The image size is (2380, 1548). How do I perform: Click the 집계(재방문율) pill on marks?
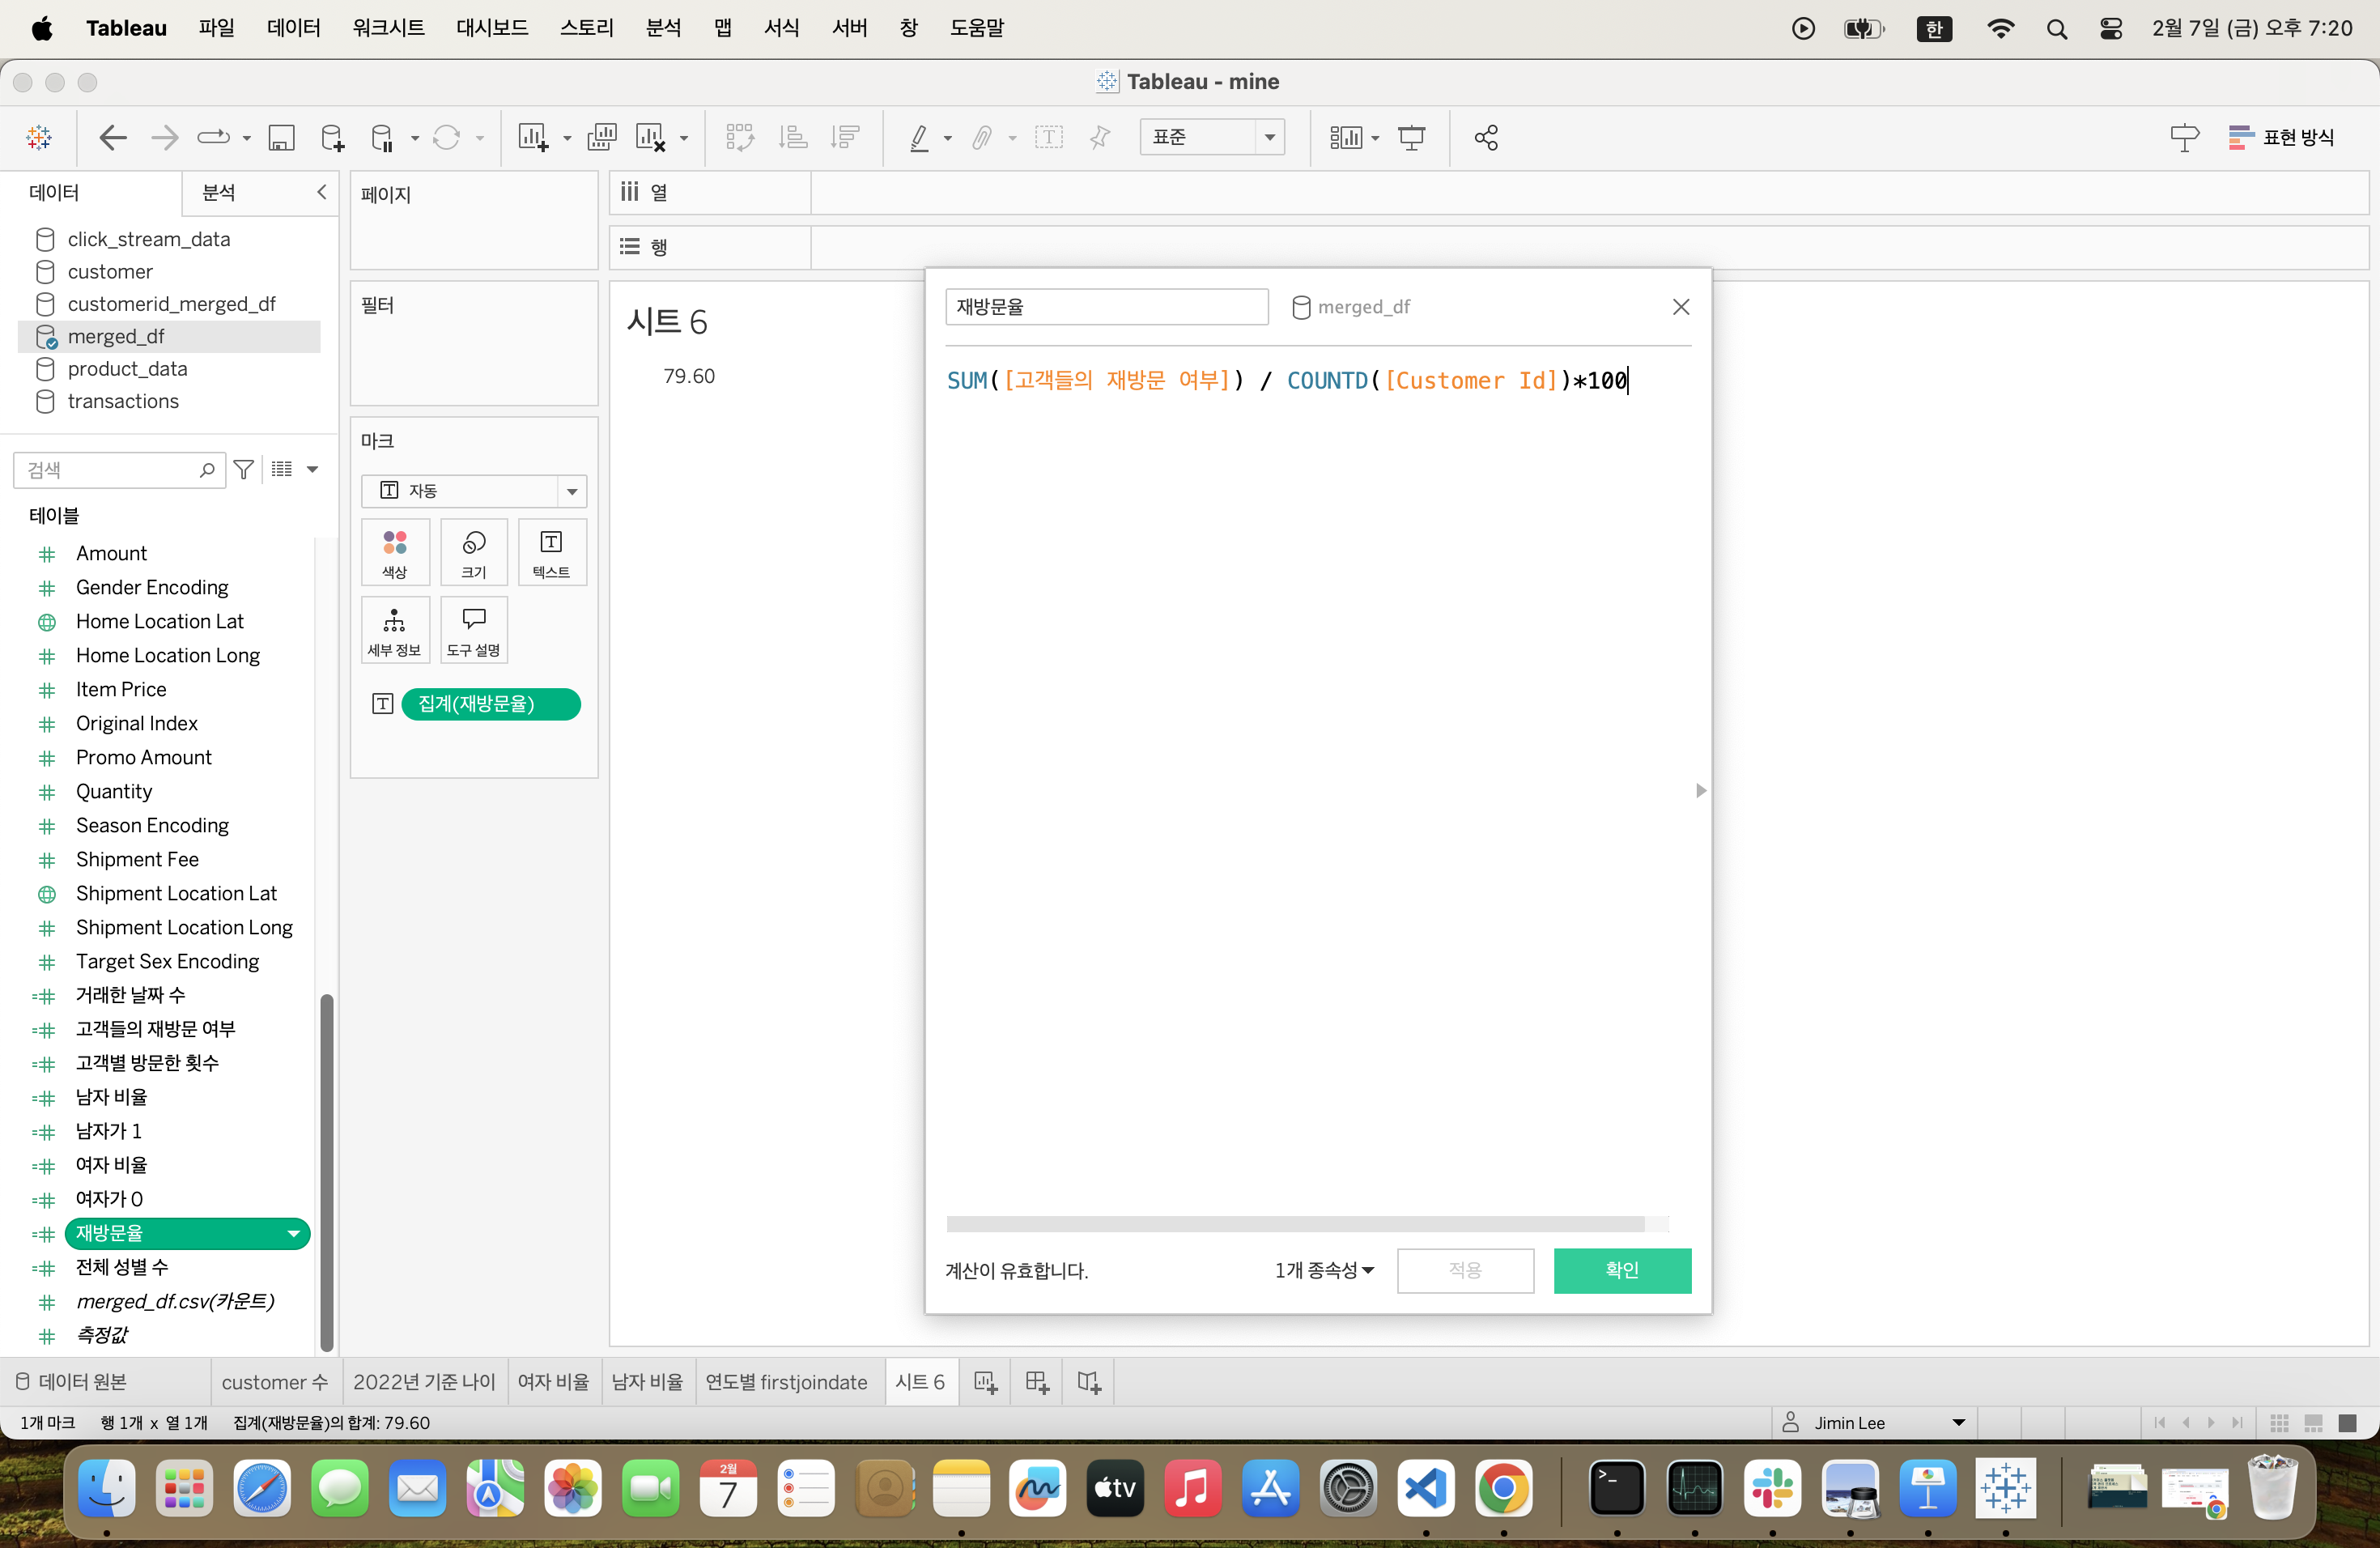491,704
